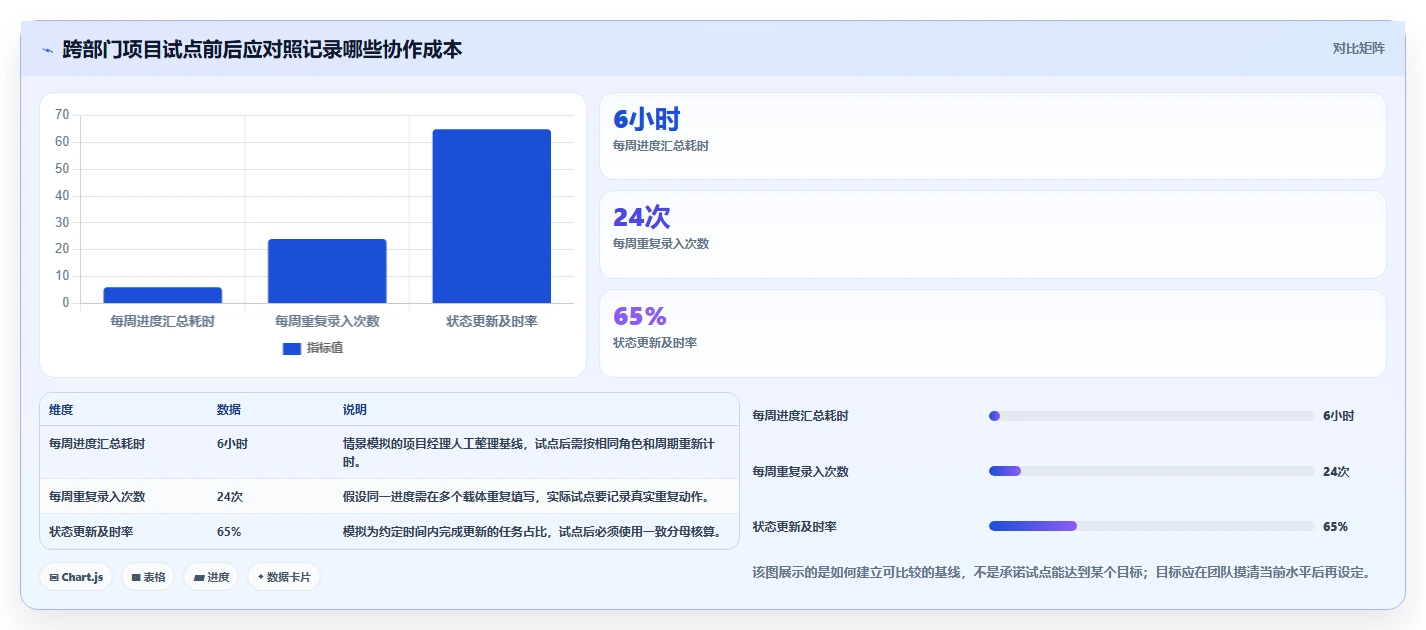The image size is (1426, 630).
Task: Click the 每周进度汇总耗时 caption under the 6小时 card
Action: (661, 146)
